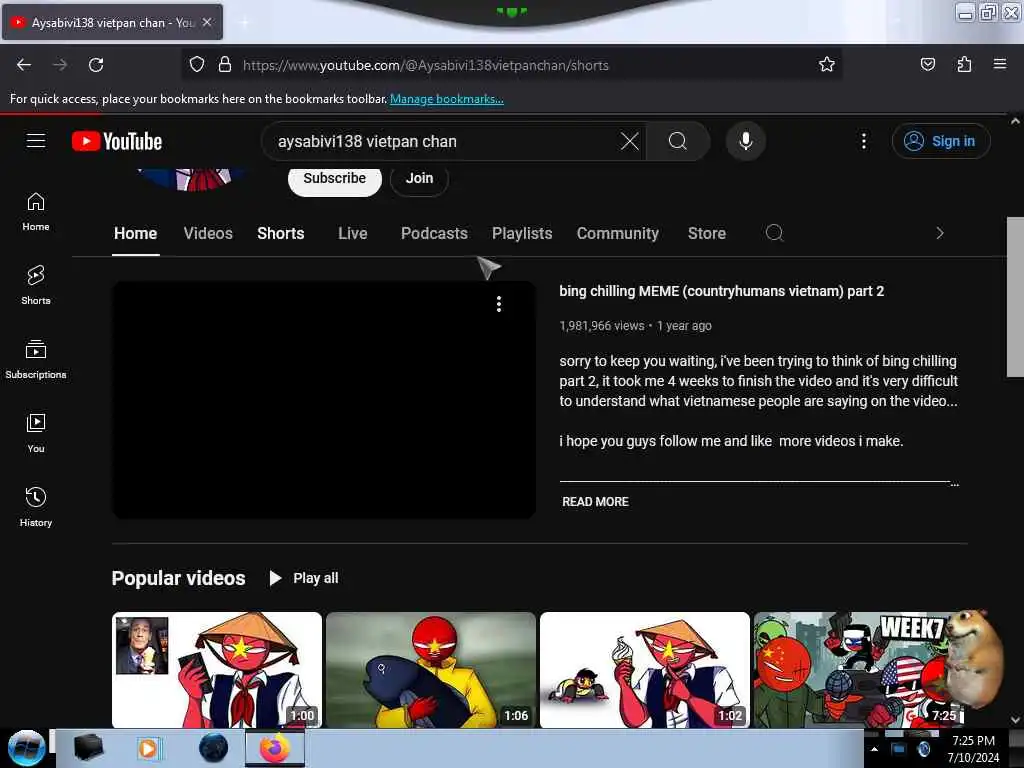
Task: Switch to the channel Shorts tab
Action: 281,233
